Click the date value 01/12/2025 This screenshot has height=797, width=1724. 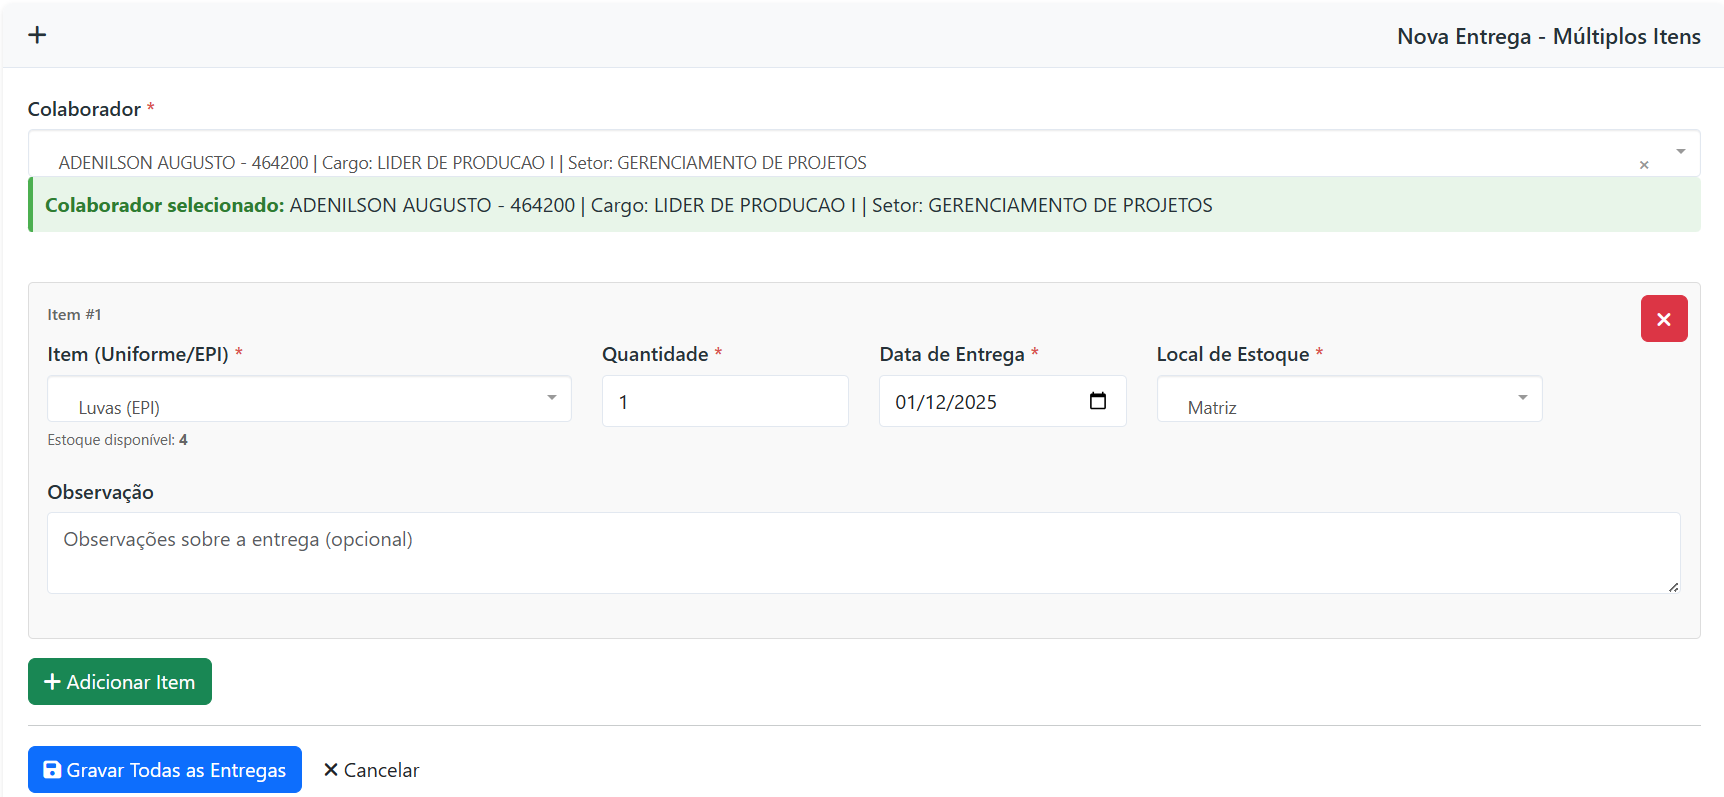946,402
